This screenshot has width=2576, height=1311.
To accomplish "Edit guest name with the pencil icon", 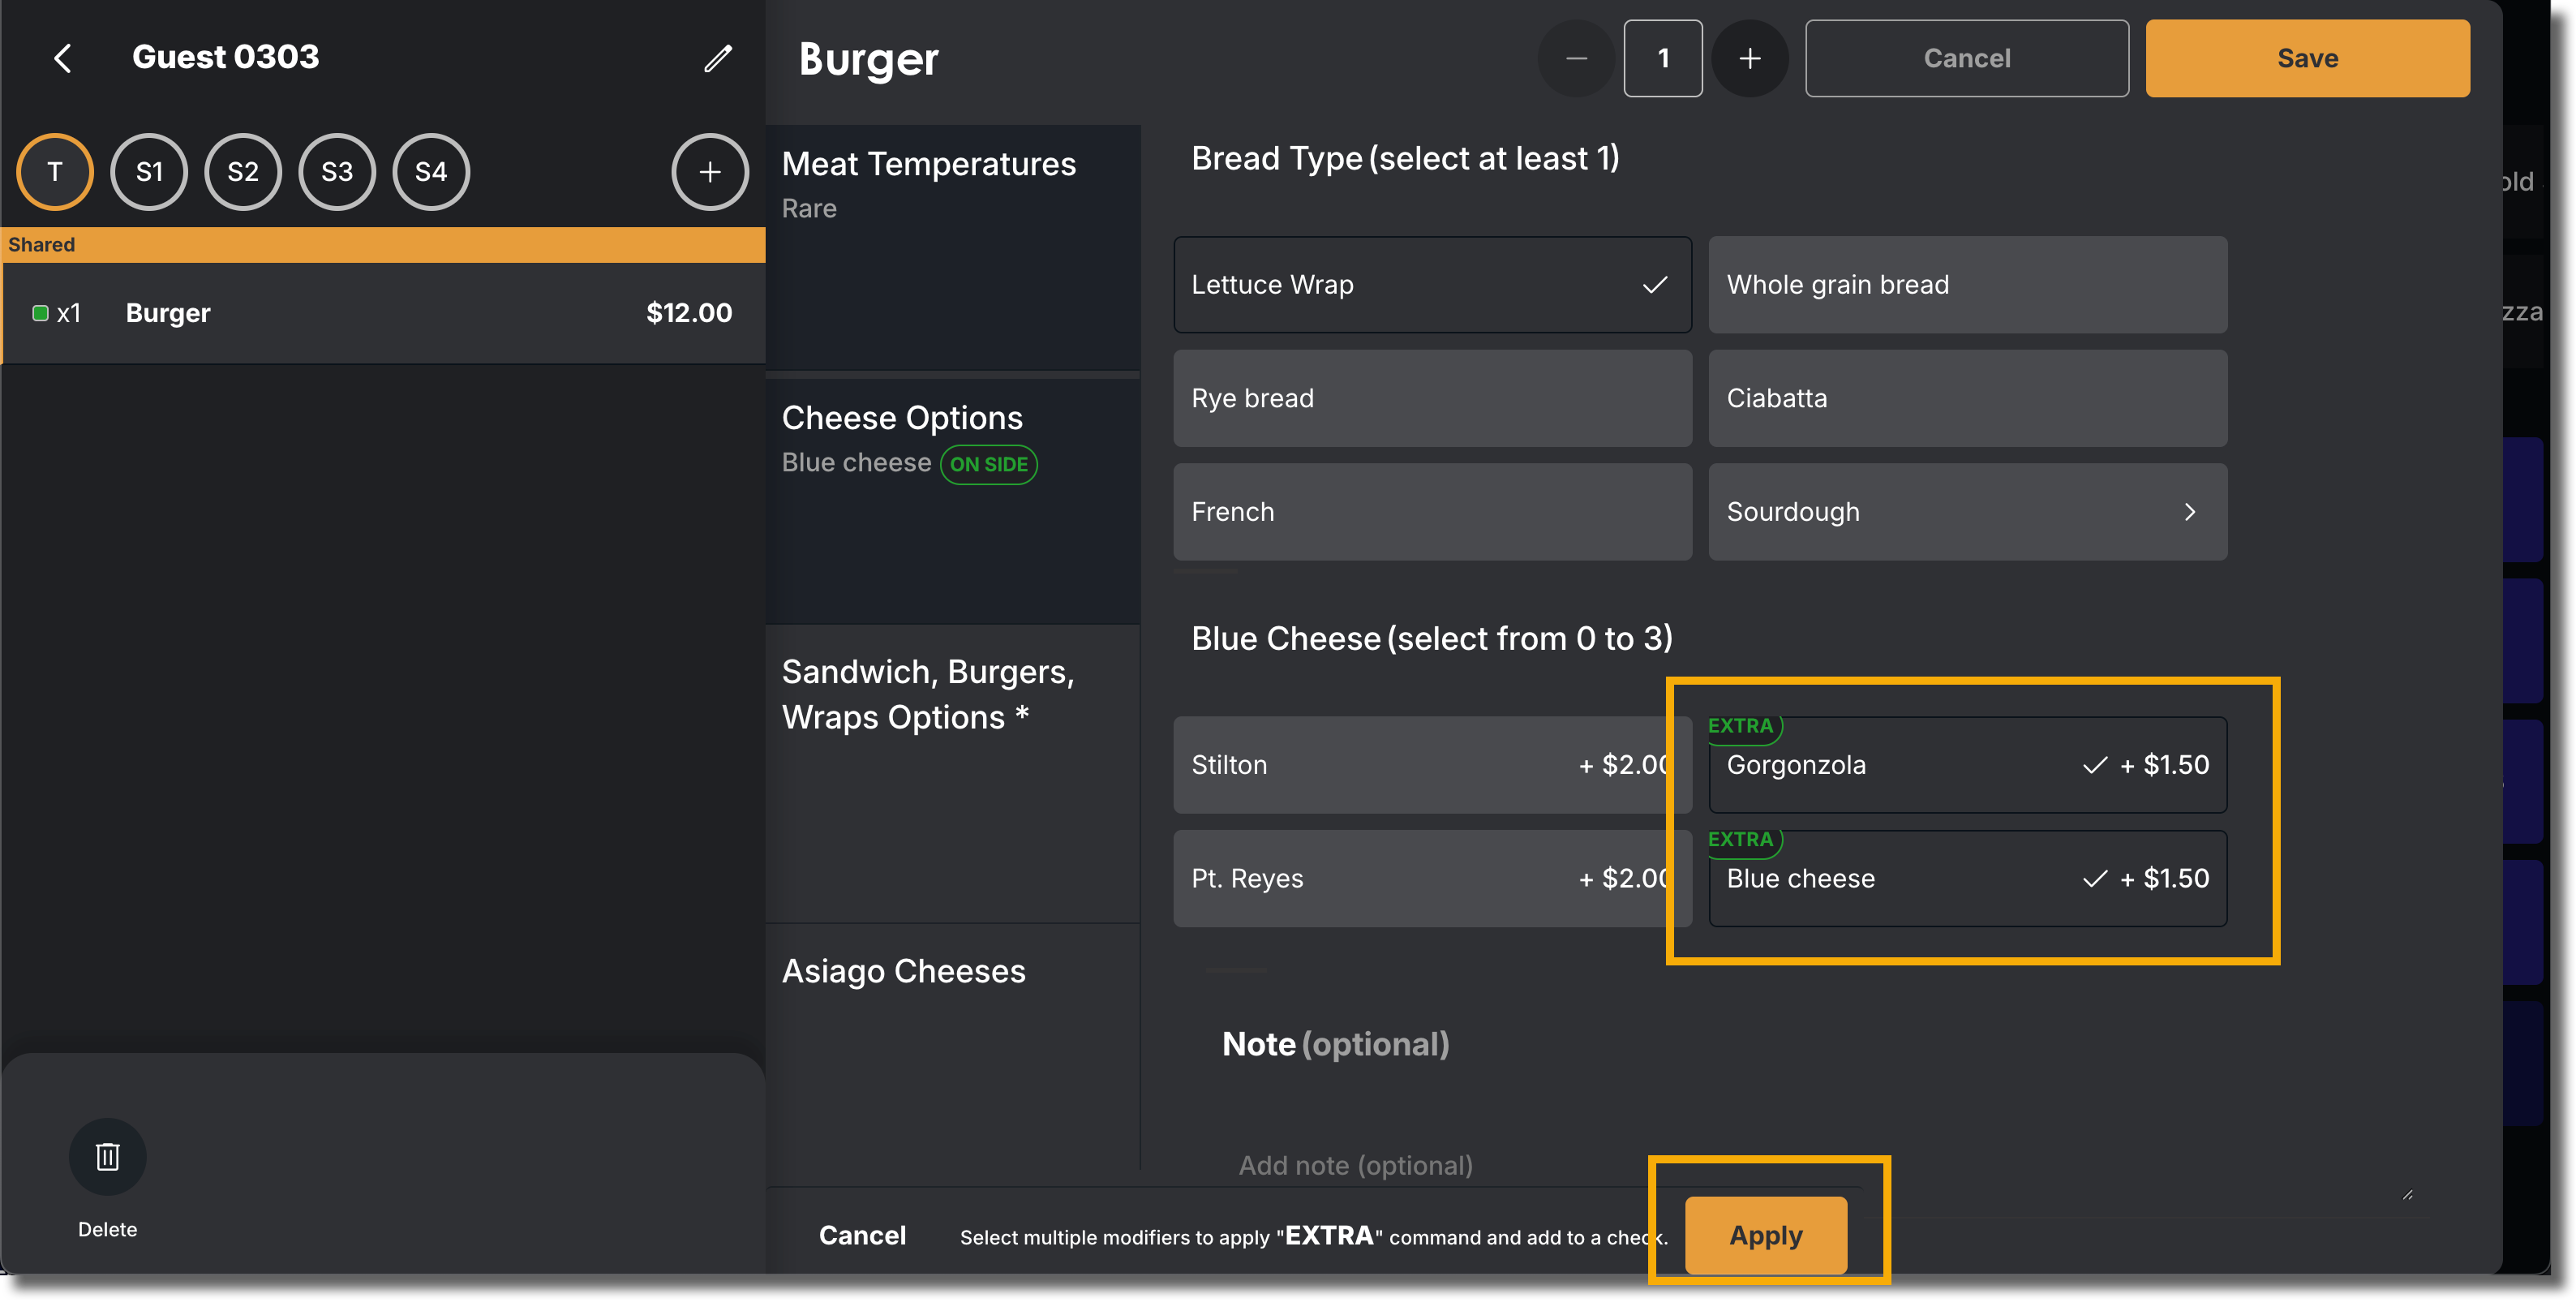I will (x=718, y=58).
